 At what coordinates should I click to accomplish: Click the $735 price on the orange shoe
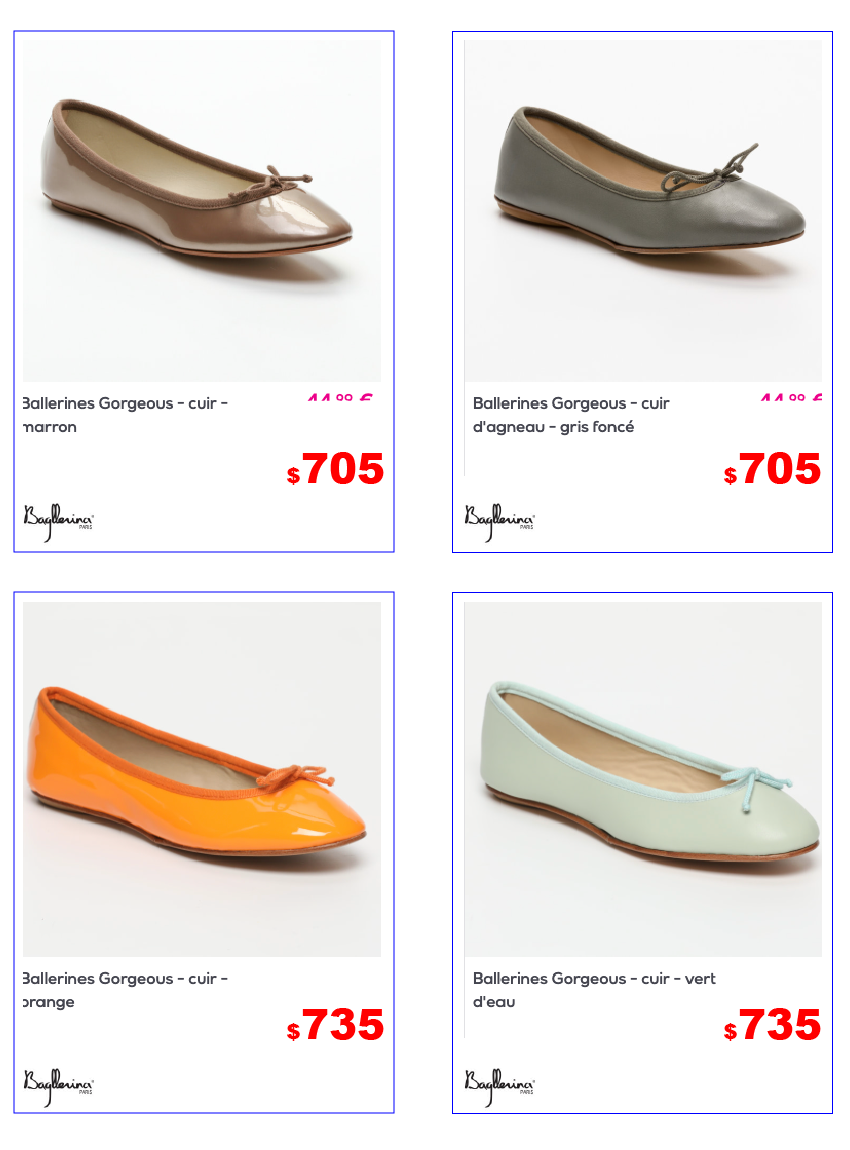335,1025
